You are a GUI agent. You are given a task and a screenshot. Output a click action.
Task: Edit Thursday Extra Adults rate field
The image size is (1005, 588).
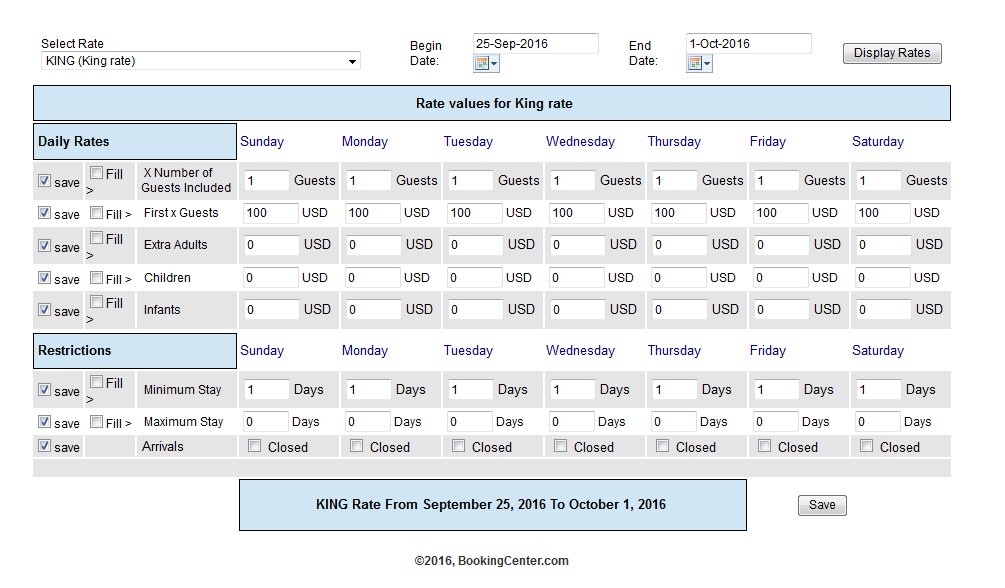679,245
